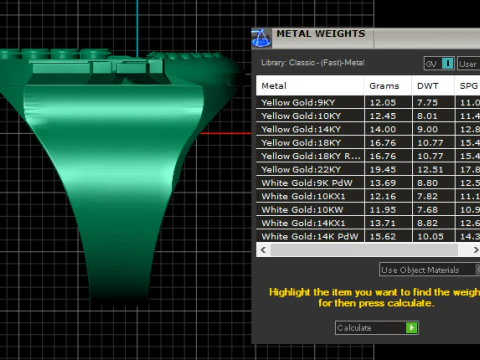Click the 15.62 grams value
The image size is (480, 360).
tap(383, 237)
